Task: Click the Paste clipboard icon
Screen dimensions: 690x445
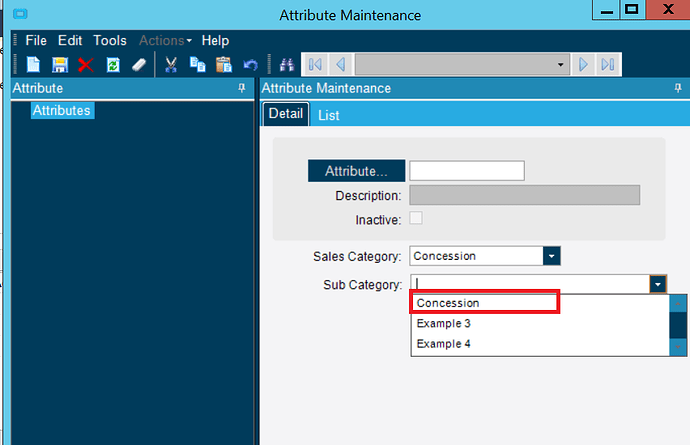Action: tap(224, 65)
